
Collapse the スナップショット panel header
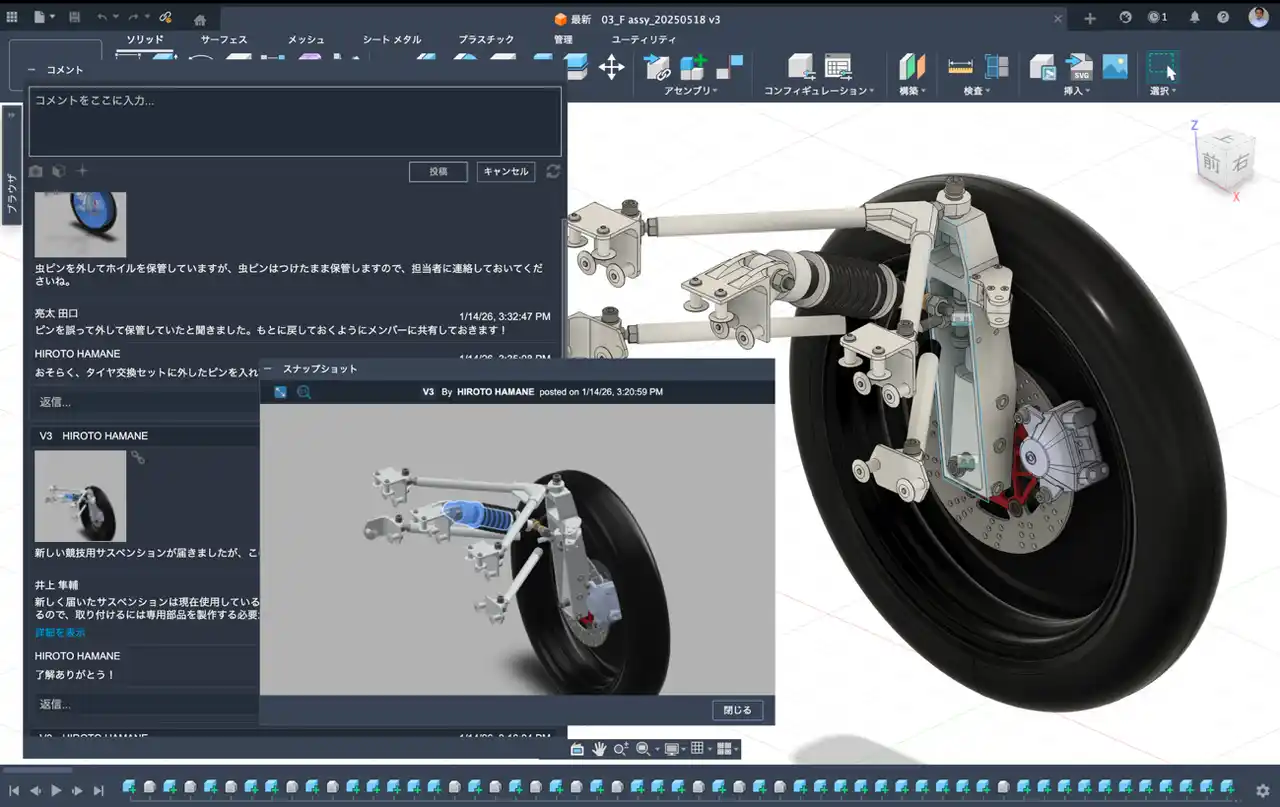coord(267,369)
